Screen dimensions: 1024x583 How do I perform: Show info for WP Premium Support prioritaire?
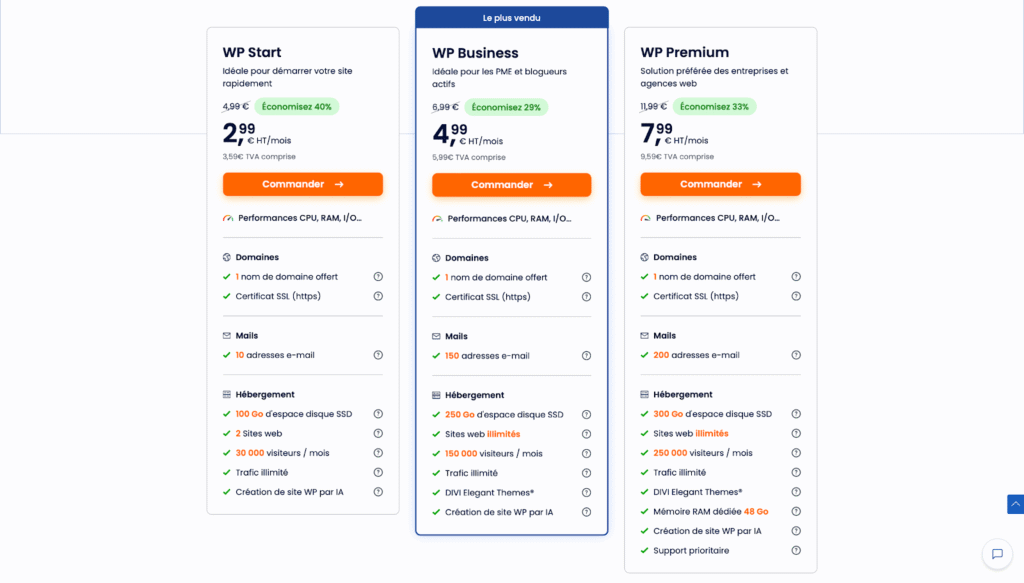pos(796,551)
